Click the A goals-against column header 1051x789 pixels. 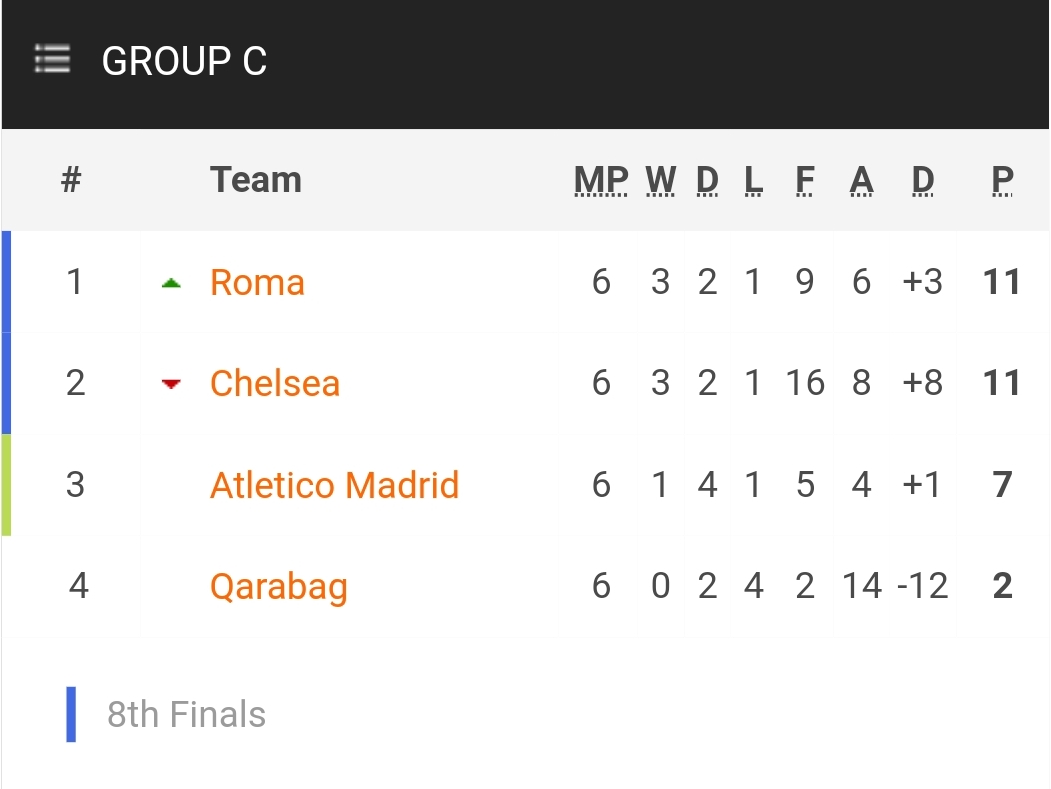point(861,180)
